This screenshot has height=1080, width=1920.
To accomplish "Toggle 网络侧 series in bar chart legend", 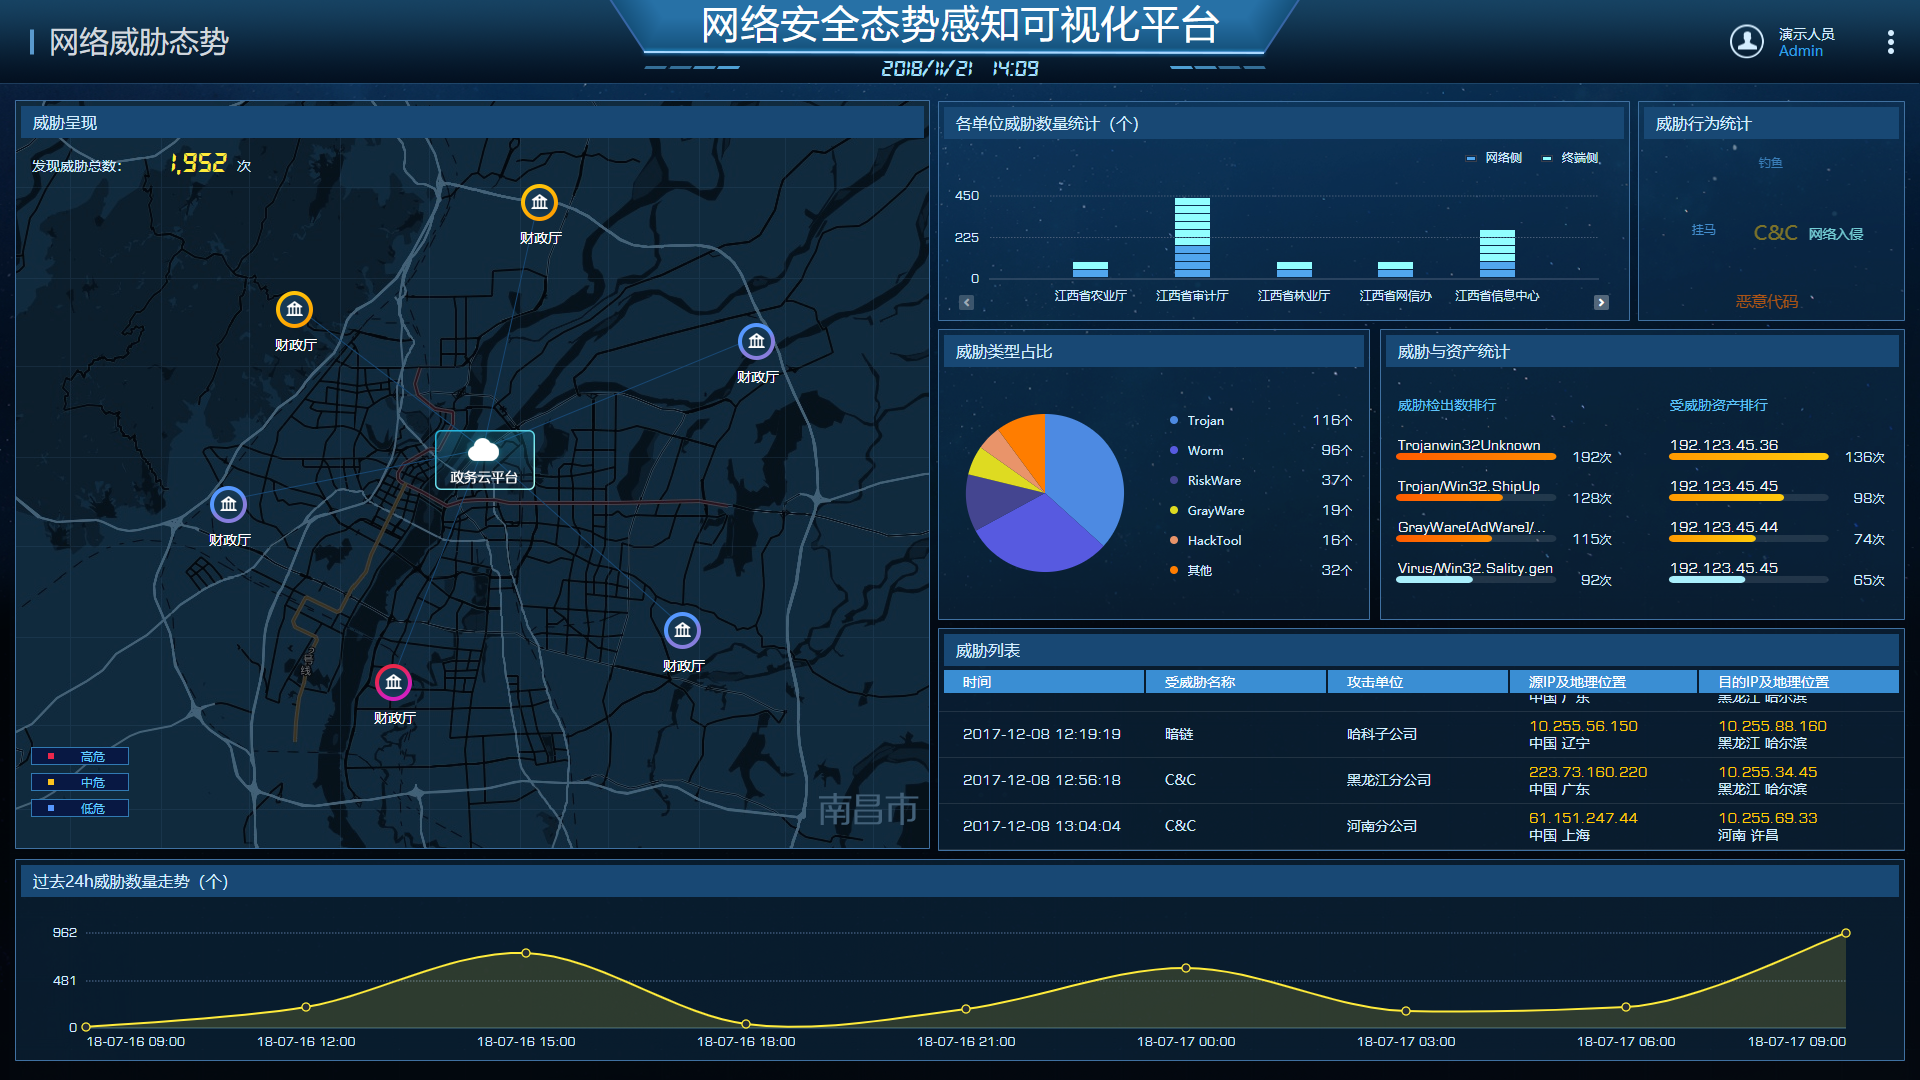I will click(1494, 158).
